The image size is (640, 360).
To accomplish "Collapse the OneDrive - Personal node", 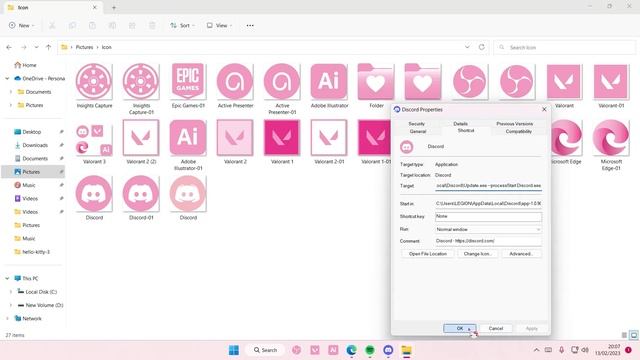I will click(7, 78).
